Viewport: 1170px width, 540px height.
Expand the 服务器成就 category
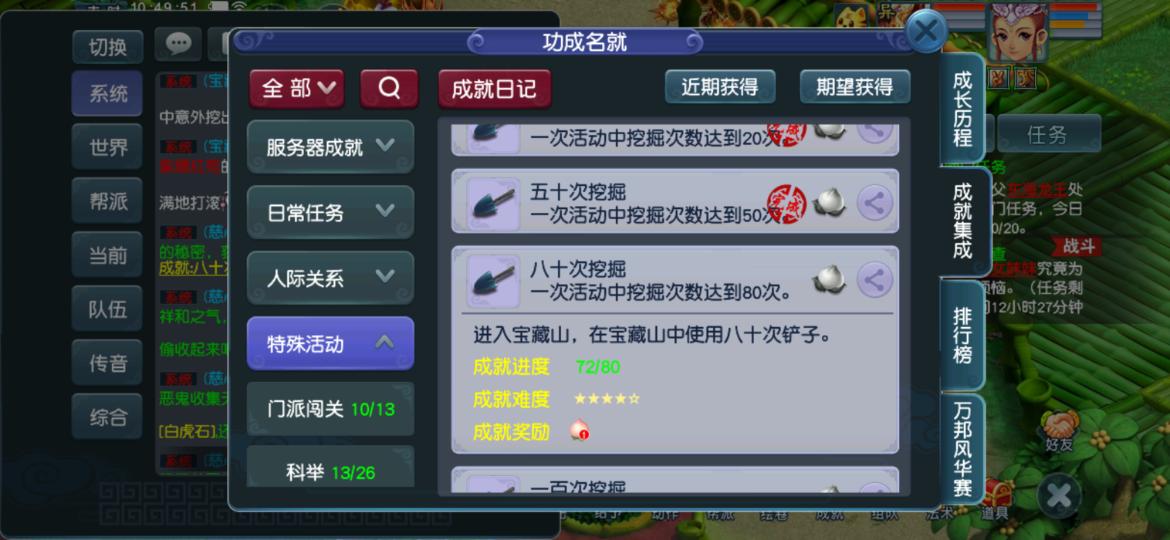pos(330,147)
